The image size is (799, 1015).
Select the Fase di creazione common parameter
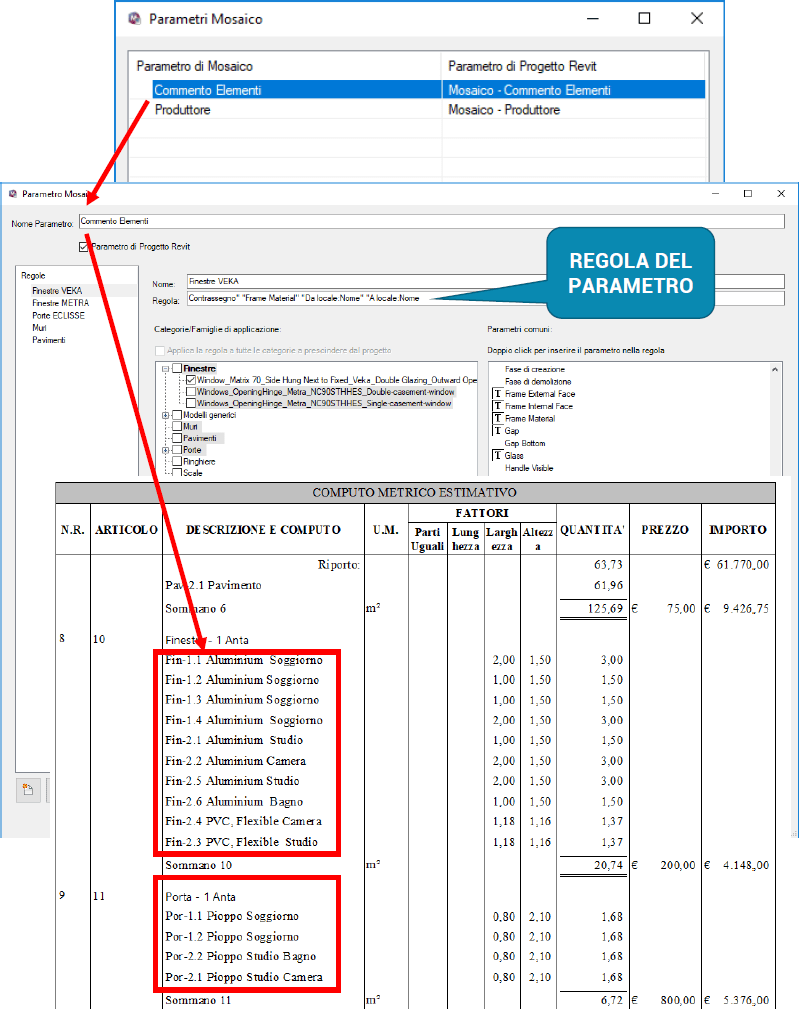click(535, 369)
